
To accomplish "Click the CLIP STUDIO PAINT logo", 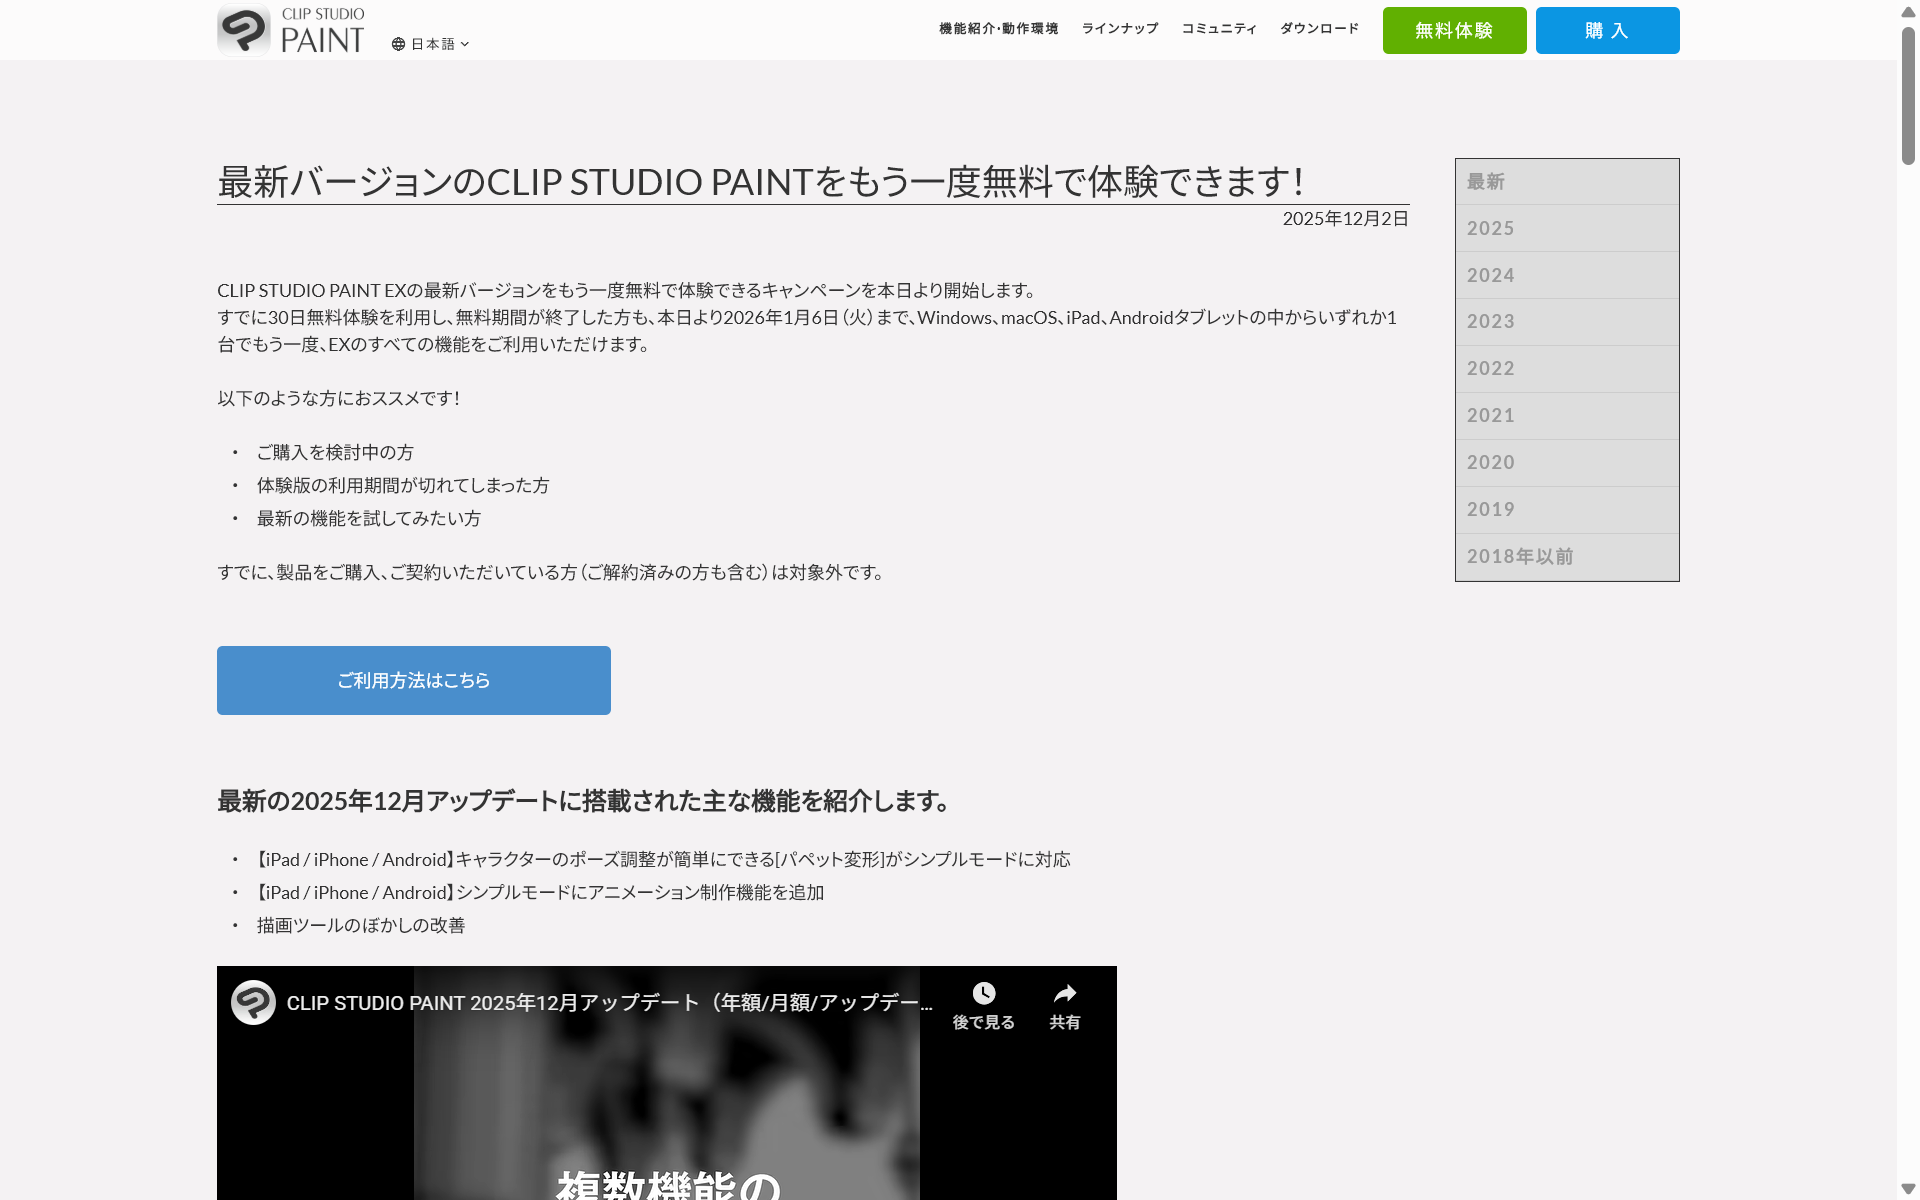I will 290,30.
